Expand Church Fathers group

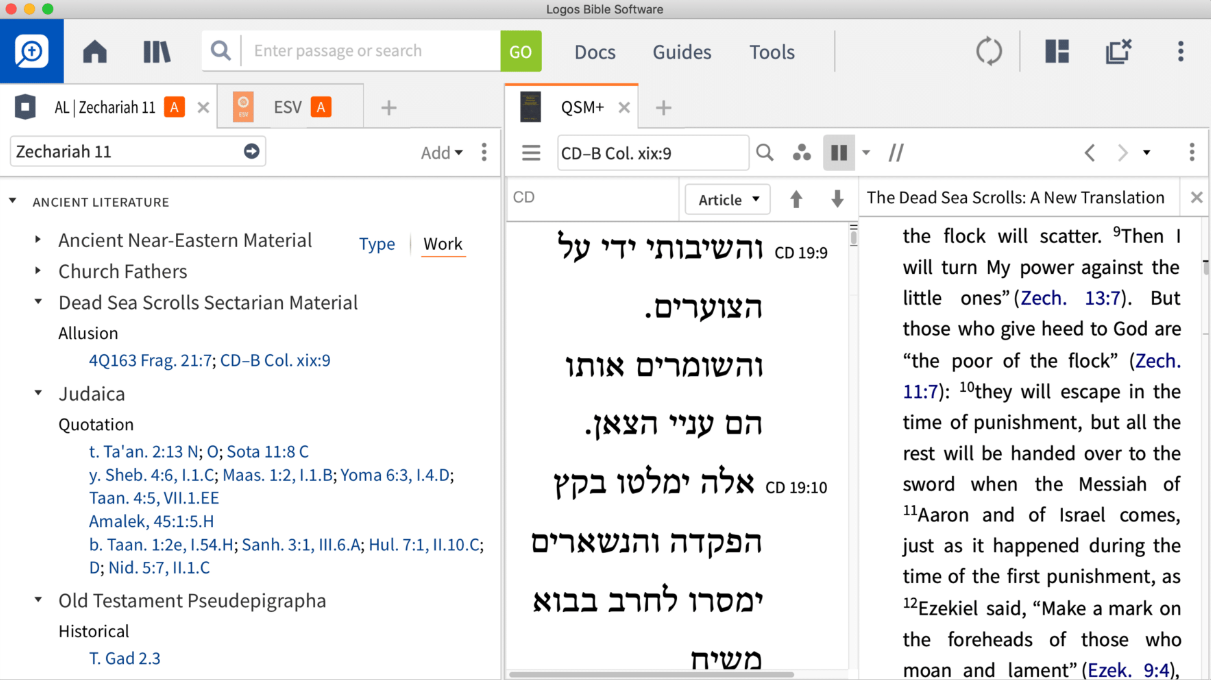(x=38, y=271)
